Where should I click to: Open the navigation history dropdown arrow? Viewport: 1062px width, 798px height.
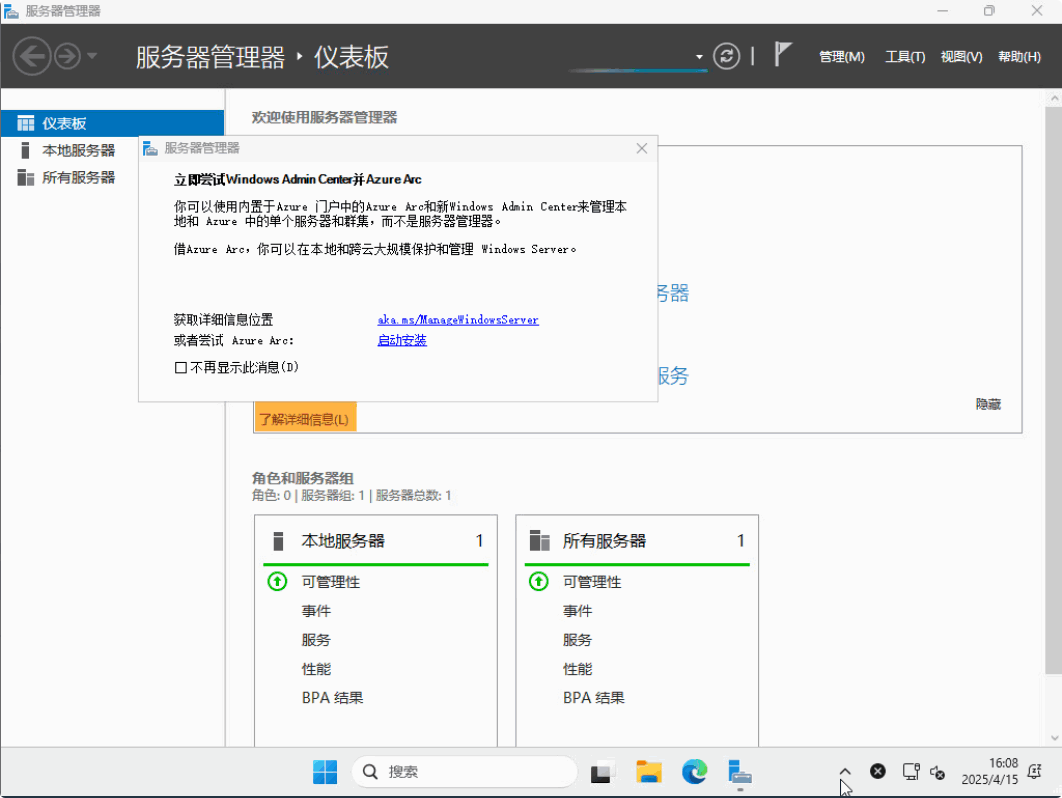coord(92,56)
